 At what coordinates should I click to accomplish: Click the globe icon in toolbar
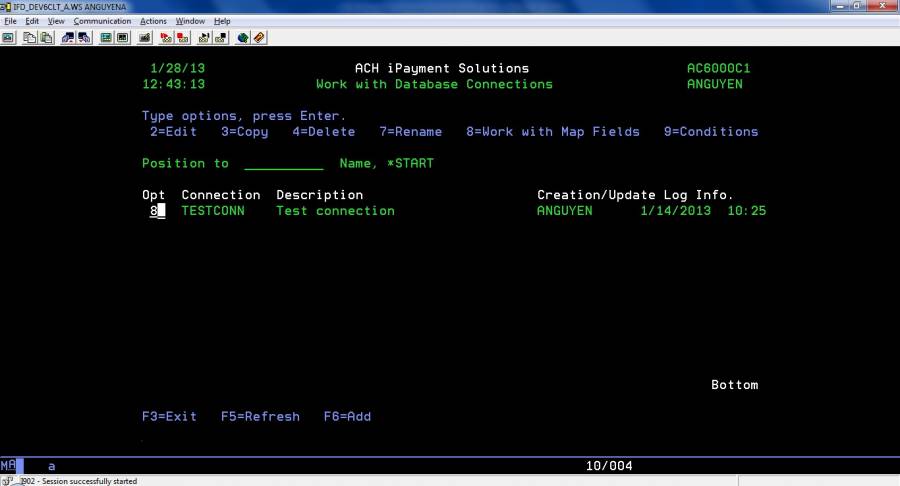click(x=242, y=38)
